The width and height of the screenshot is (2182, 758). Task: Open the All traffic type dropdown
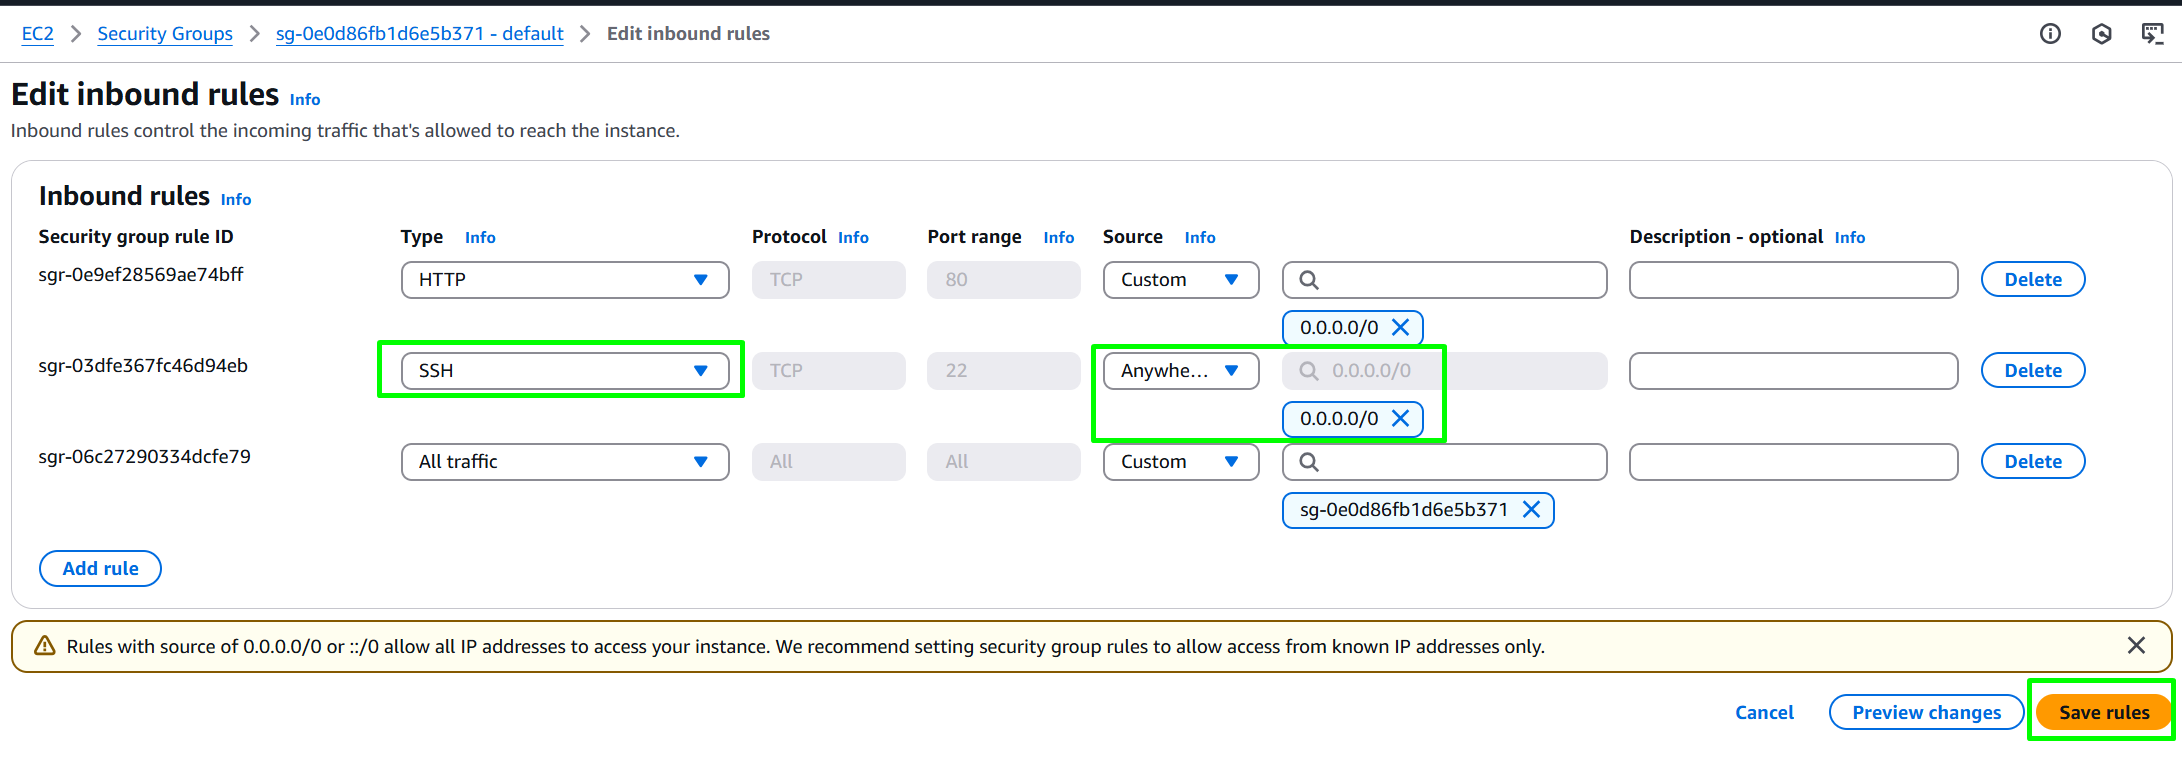coord(565,462)
